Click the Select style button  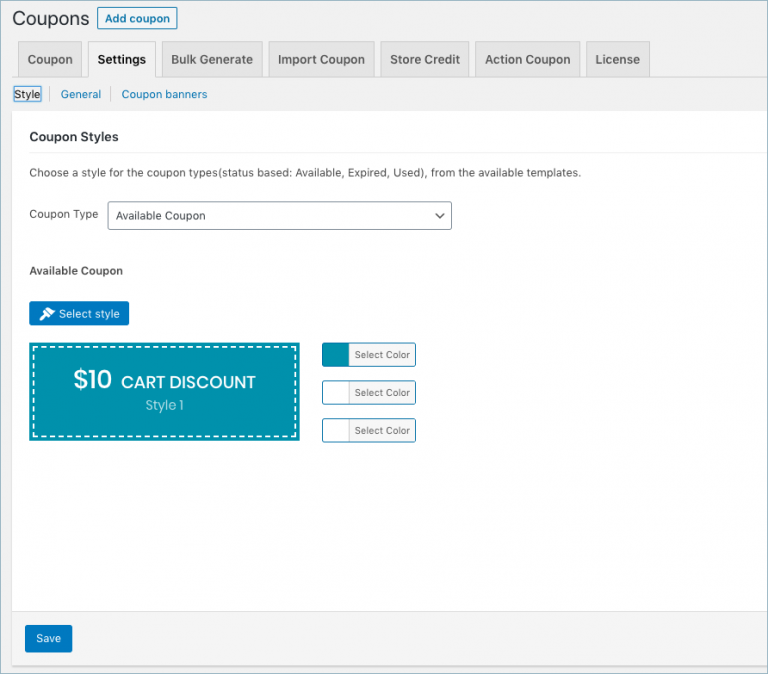coord(79,313)
